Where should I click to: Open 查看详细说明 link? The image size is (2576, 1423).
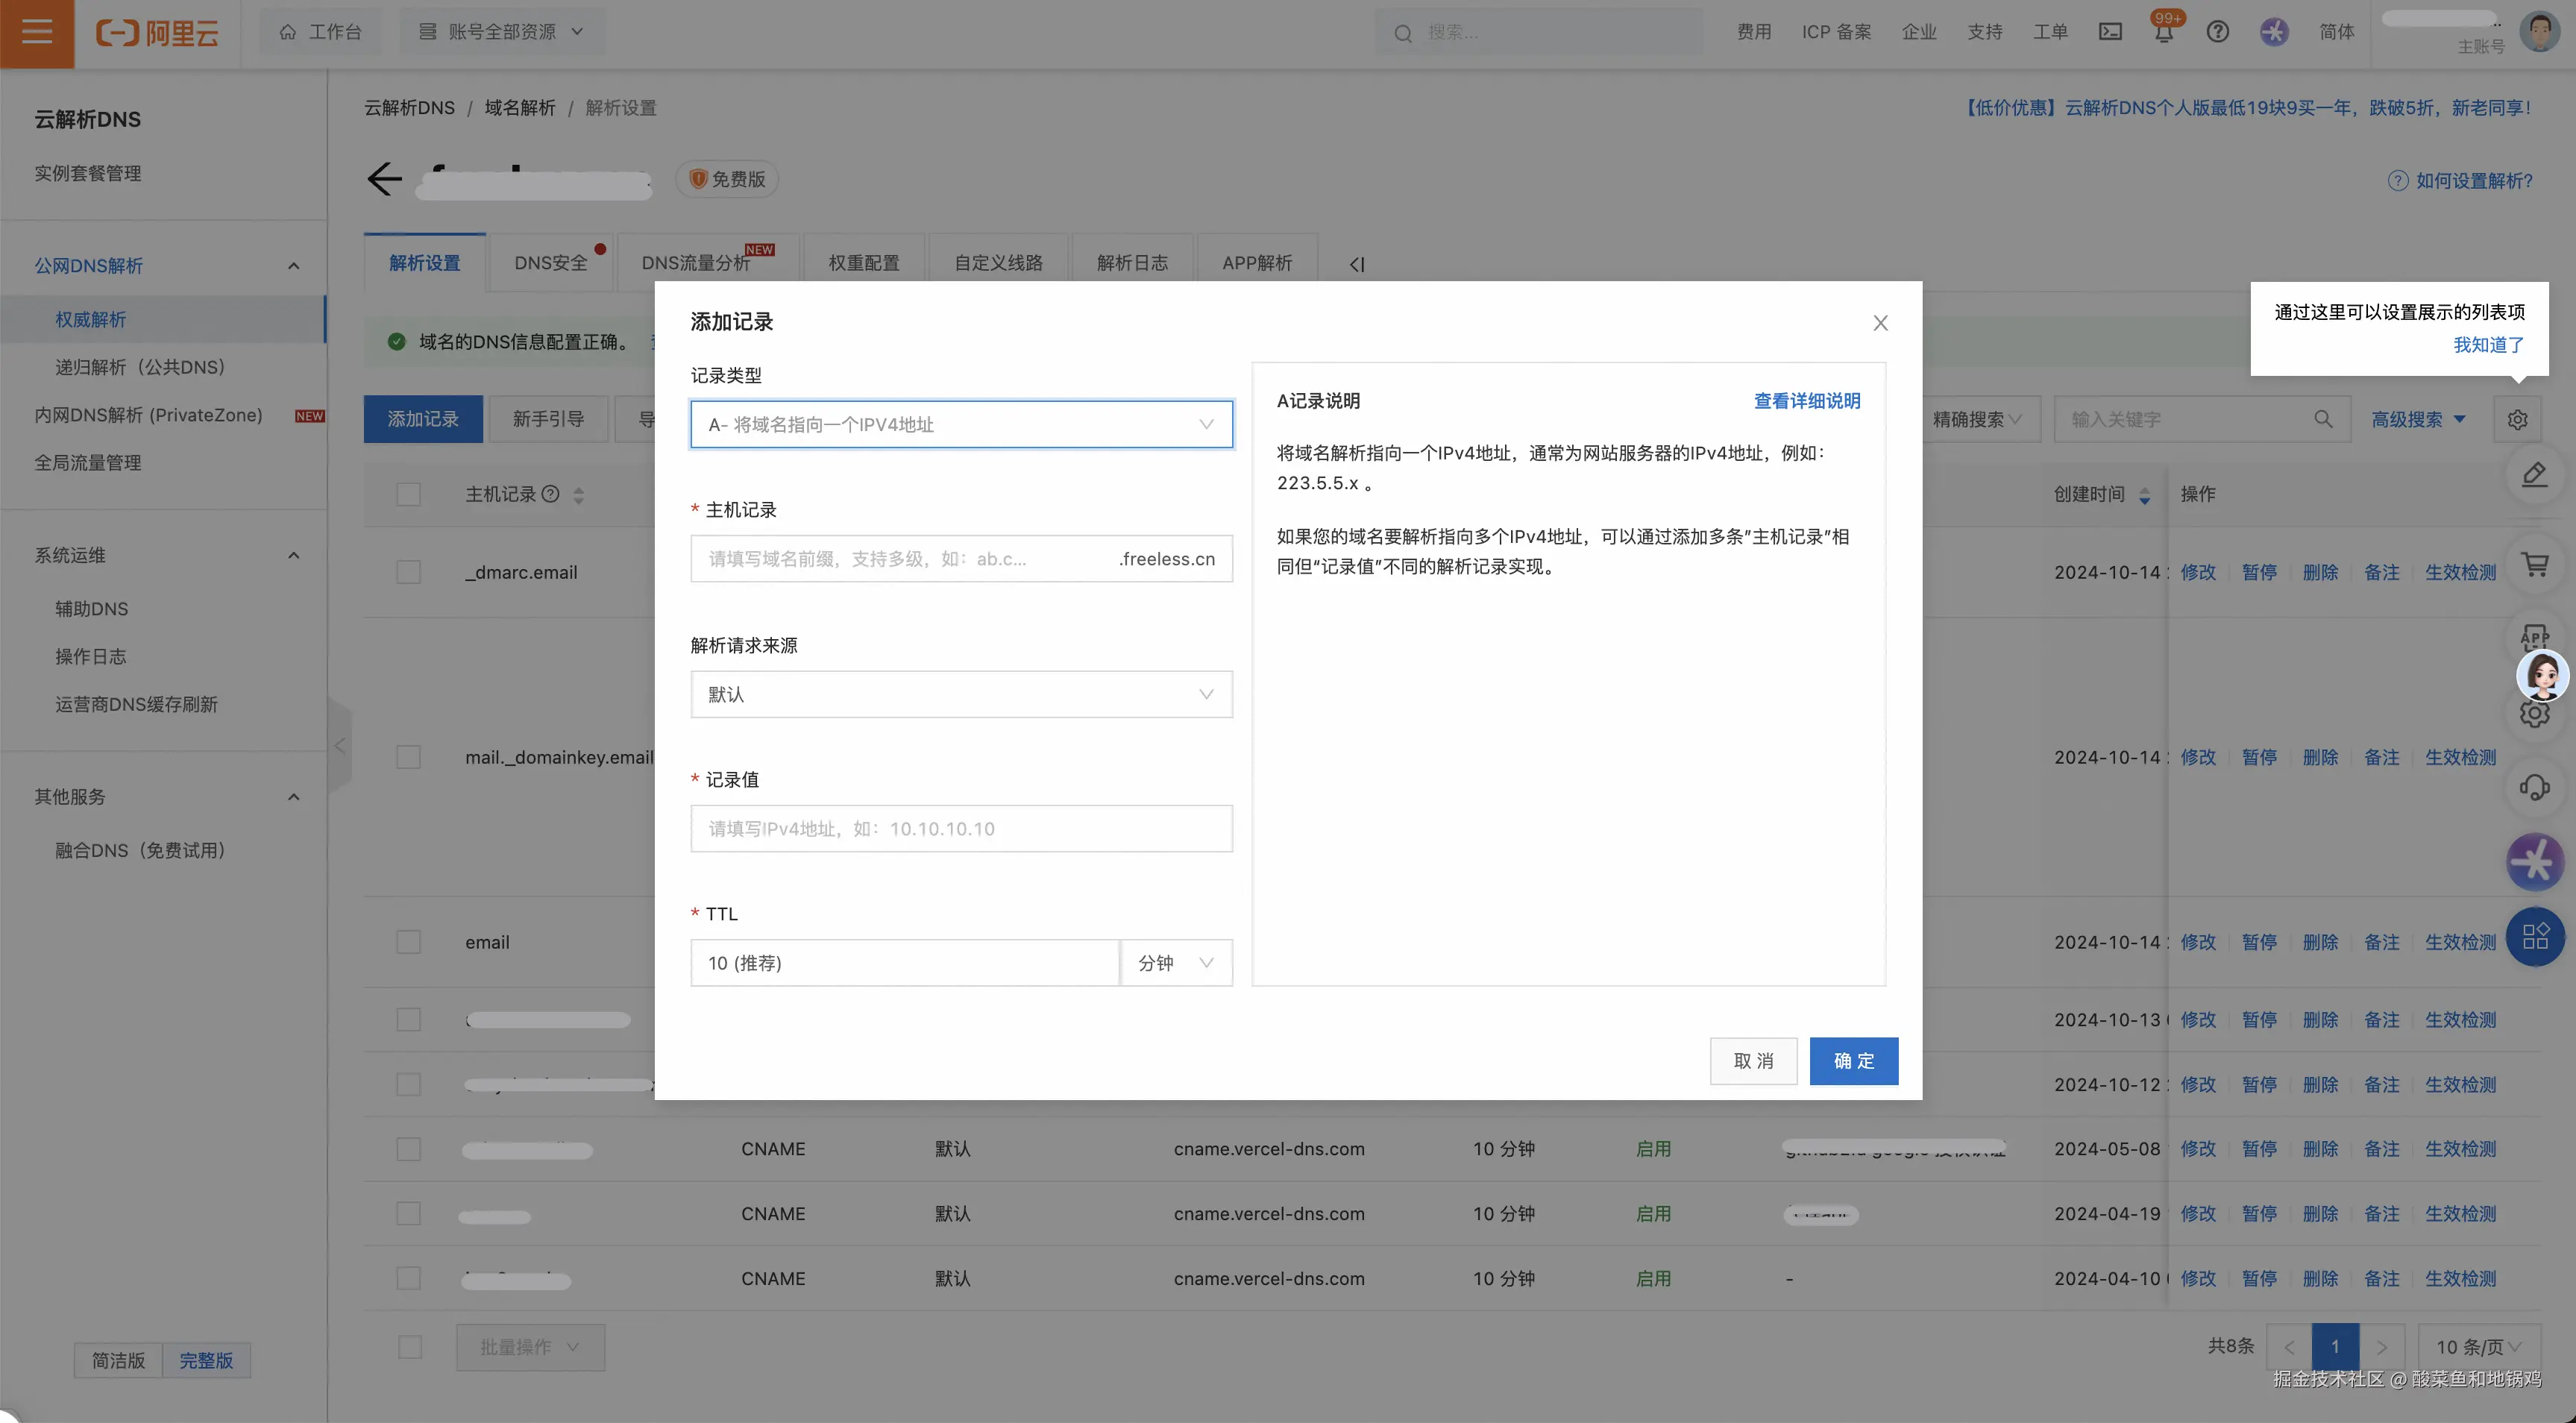point(1806,401)
